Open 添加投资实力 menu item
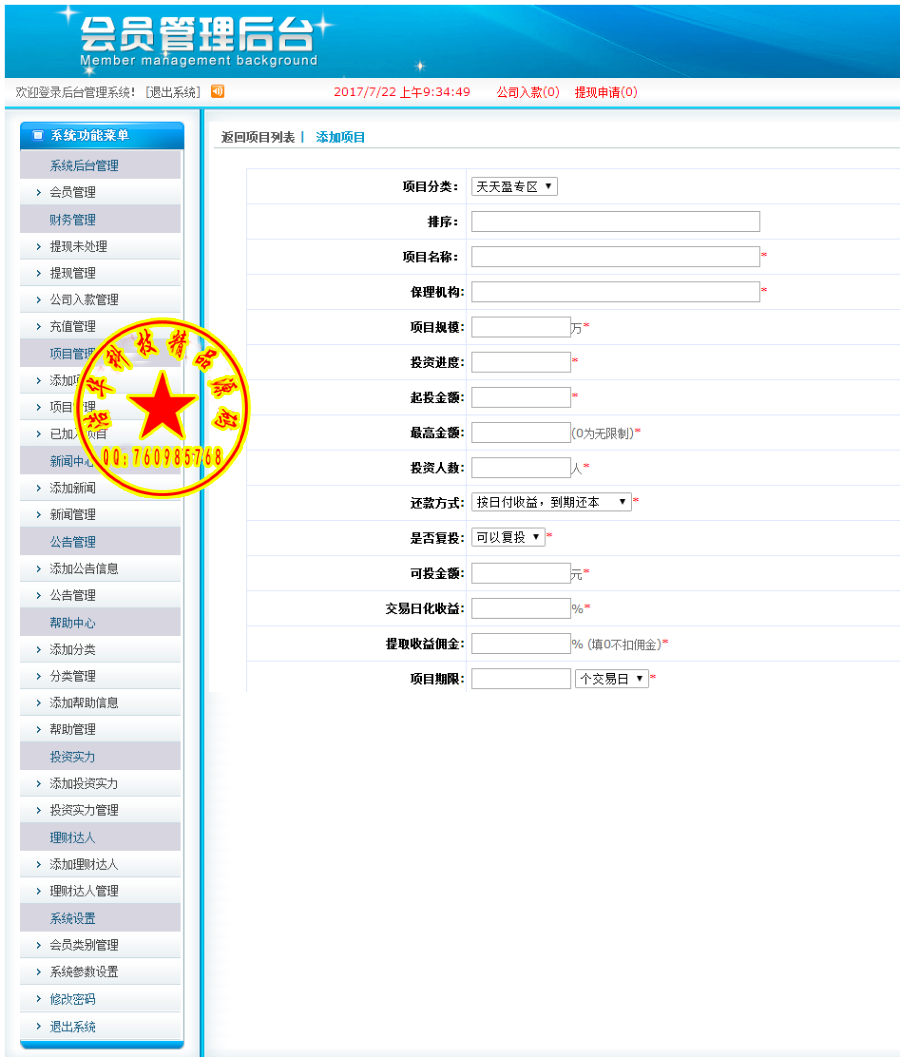The image size is (900, 1057). 84,783
